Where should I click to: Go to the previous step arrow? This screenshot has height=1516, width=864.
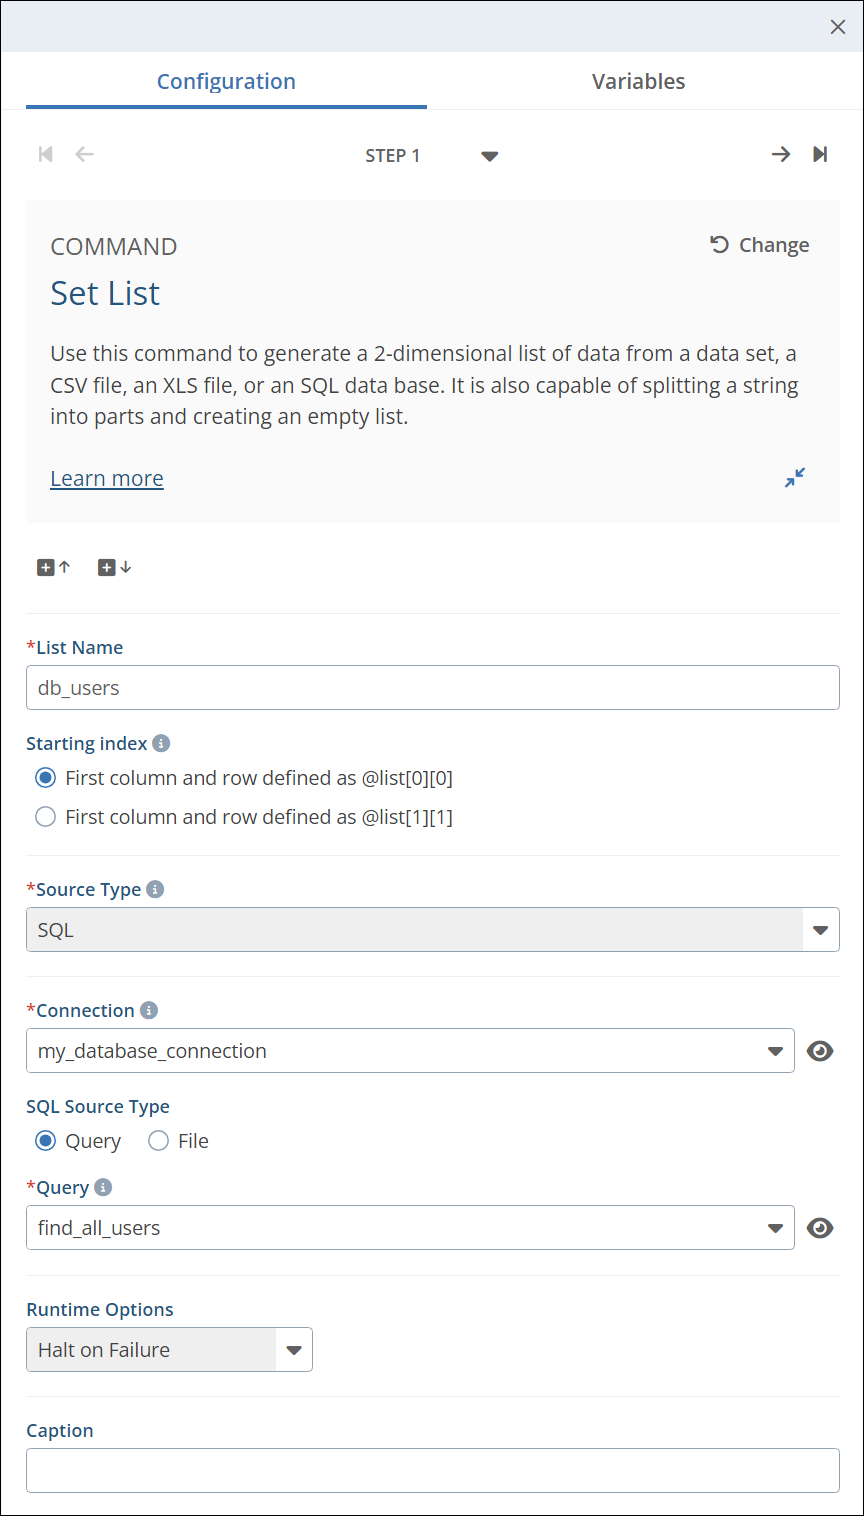[85, 154]
